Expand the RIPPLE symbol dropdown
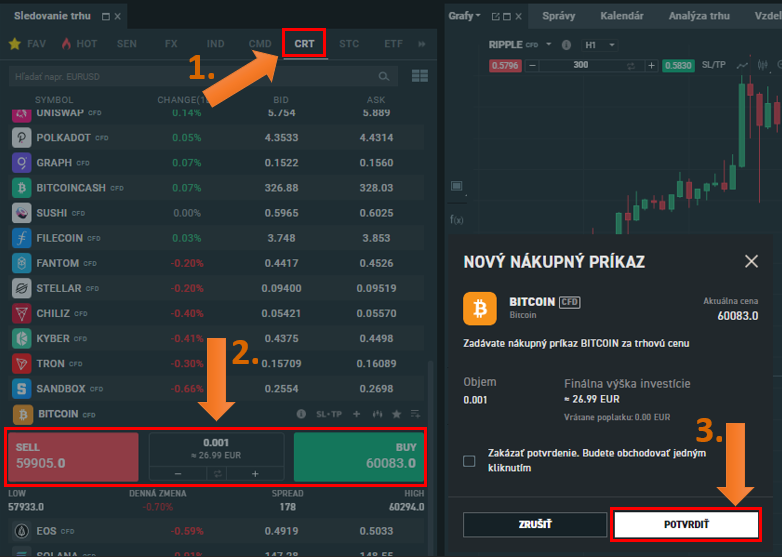 pyautogui.click(x=549, y=44)
